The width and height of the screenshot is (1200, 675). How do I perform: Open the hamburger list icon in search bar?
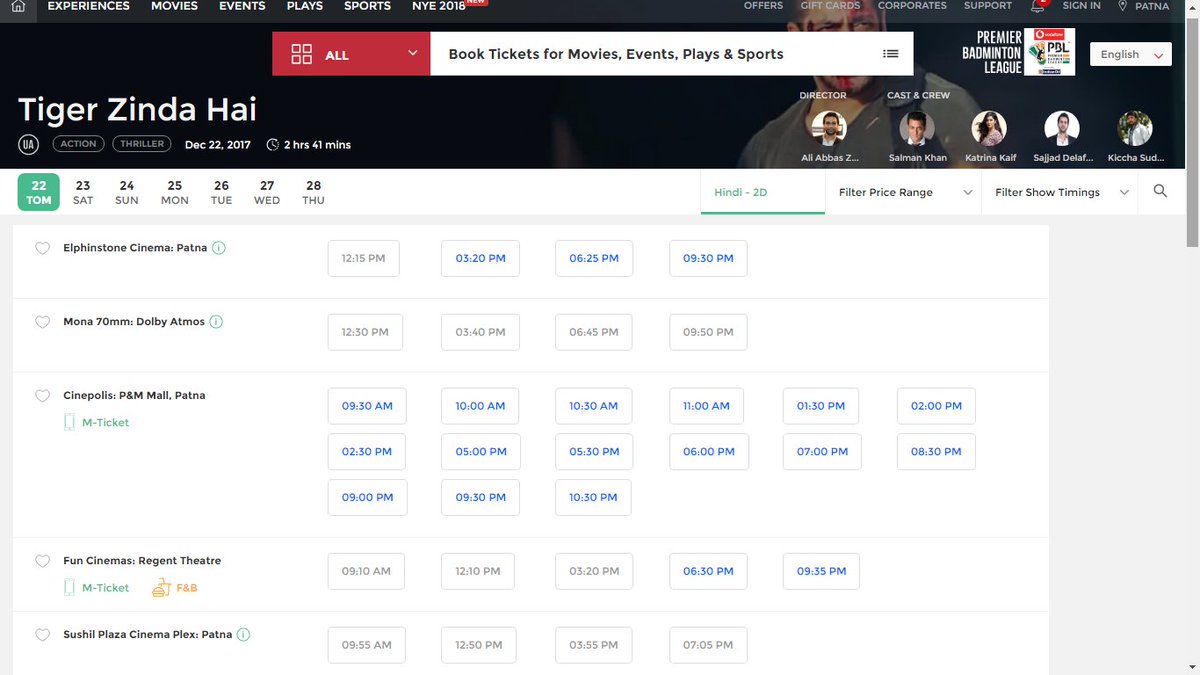click(891, 54)
